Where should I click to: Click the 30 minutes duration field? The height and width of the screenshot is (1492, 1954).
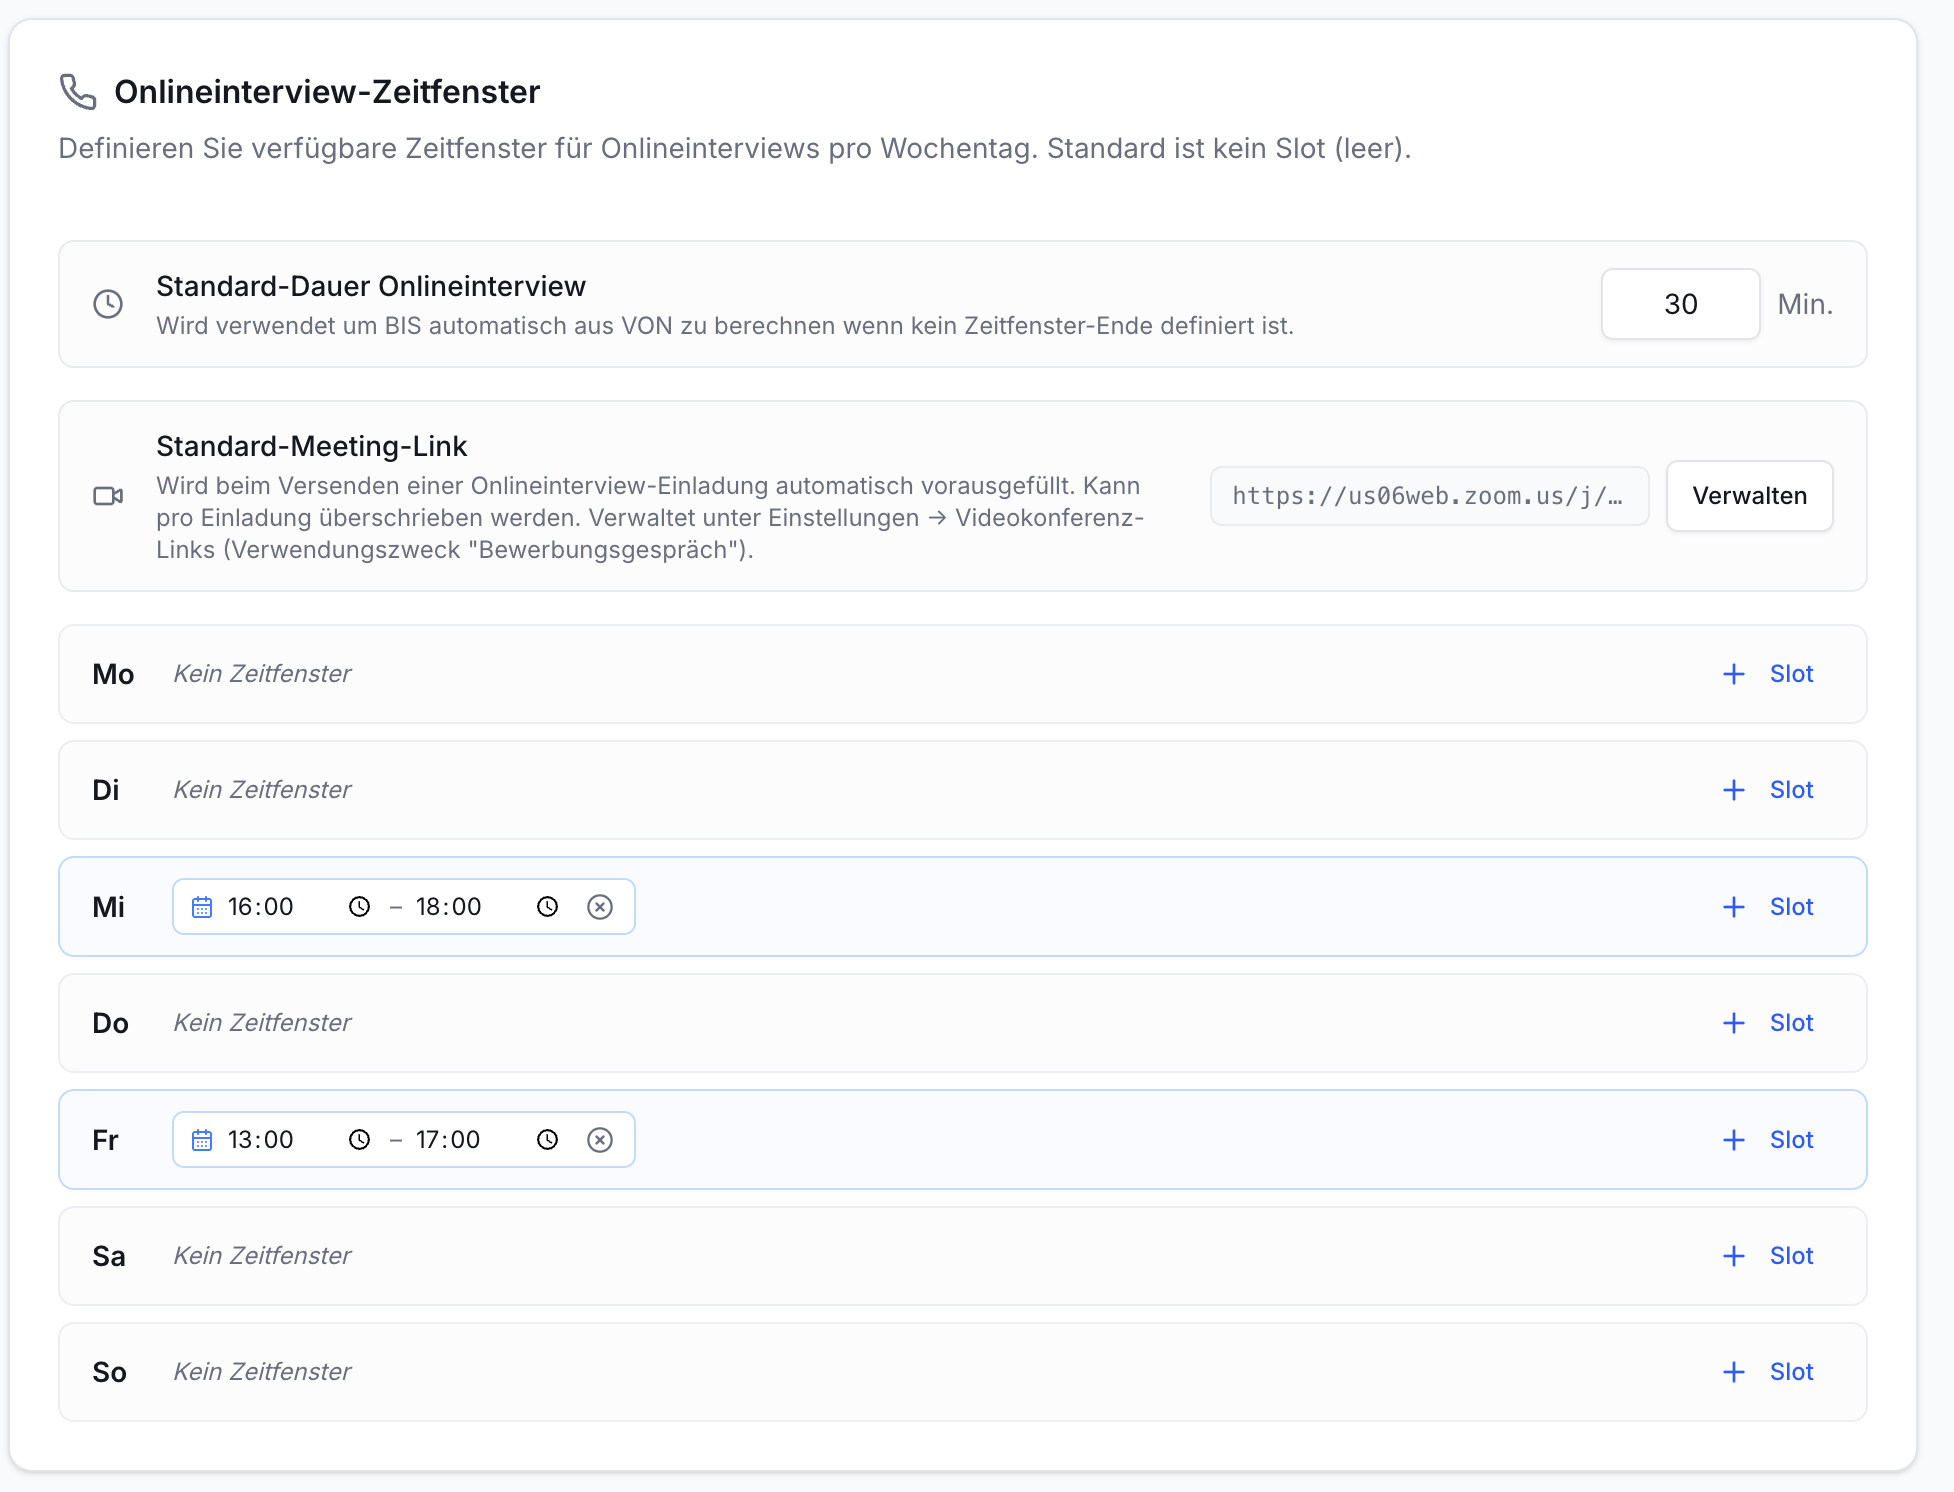1680,304
